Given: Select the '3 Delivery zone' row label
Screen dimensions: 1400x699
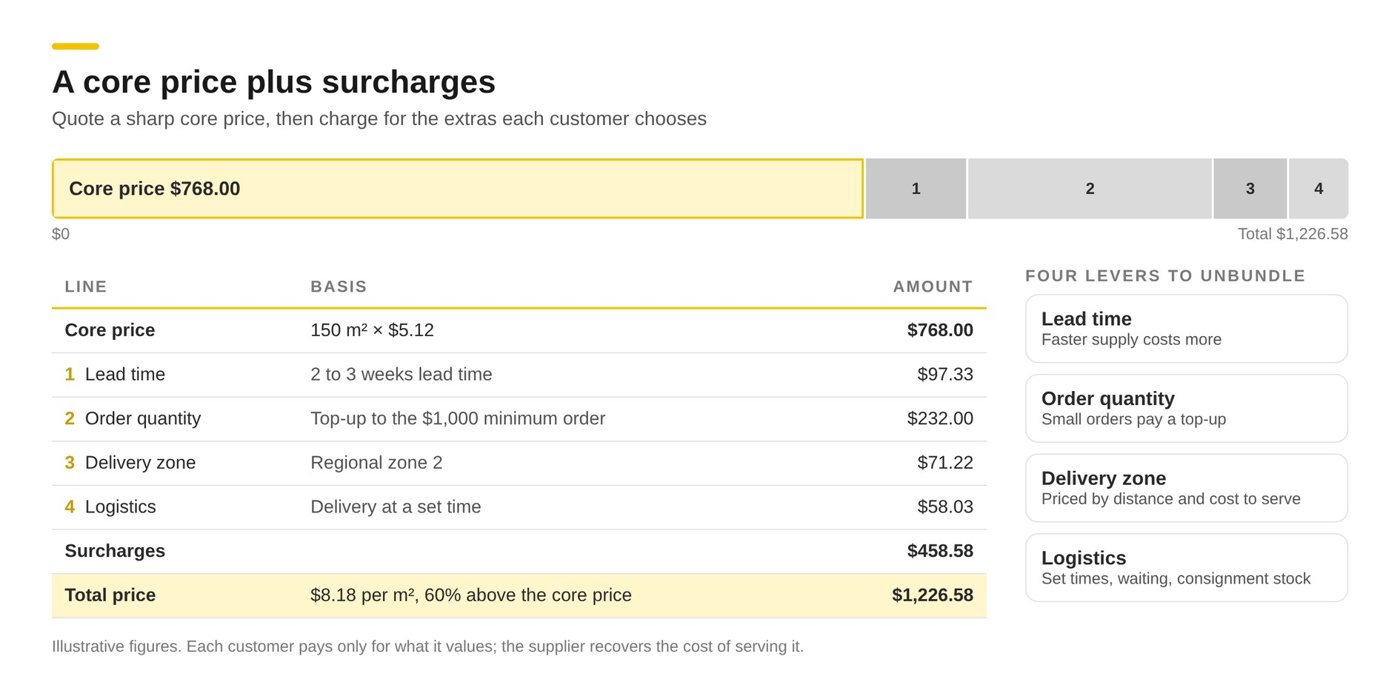Looking at the screenshot, I should point(130,462).
